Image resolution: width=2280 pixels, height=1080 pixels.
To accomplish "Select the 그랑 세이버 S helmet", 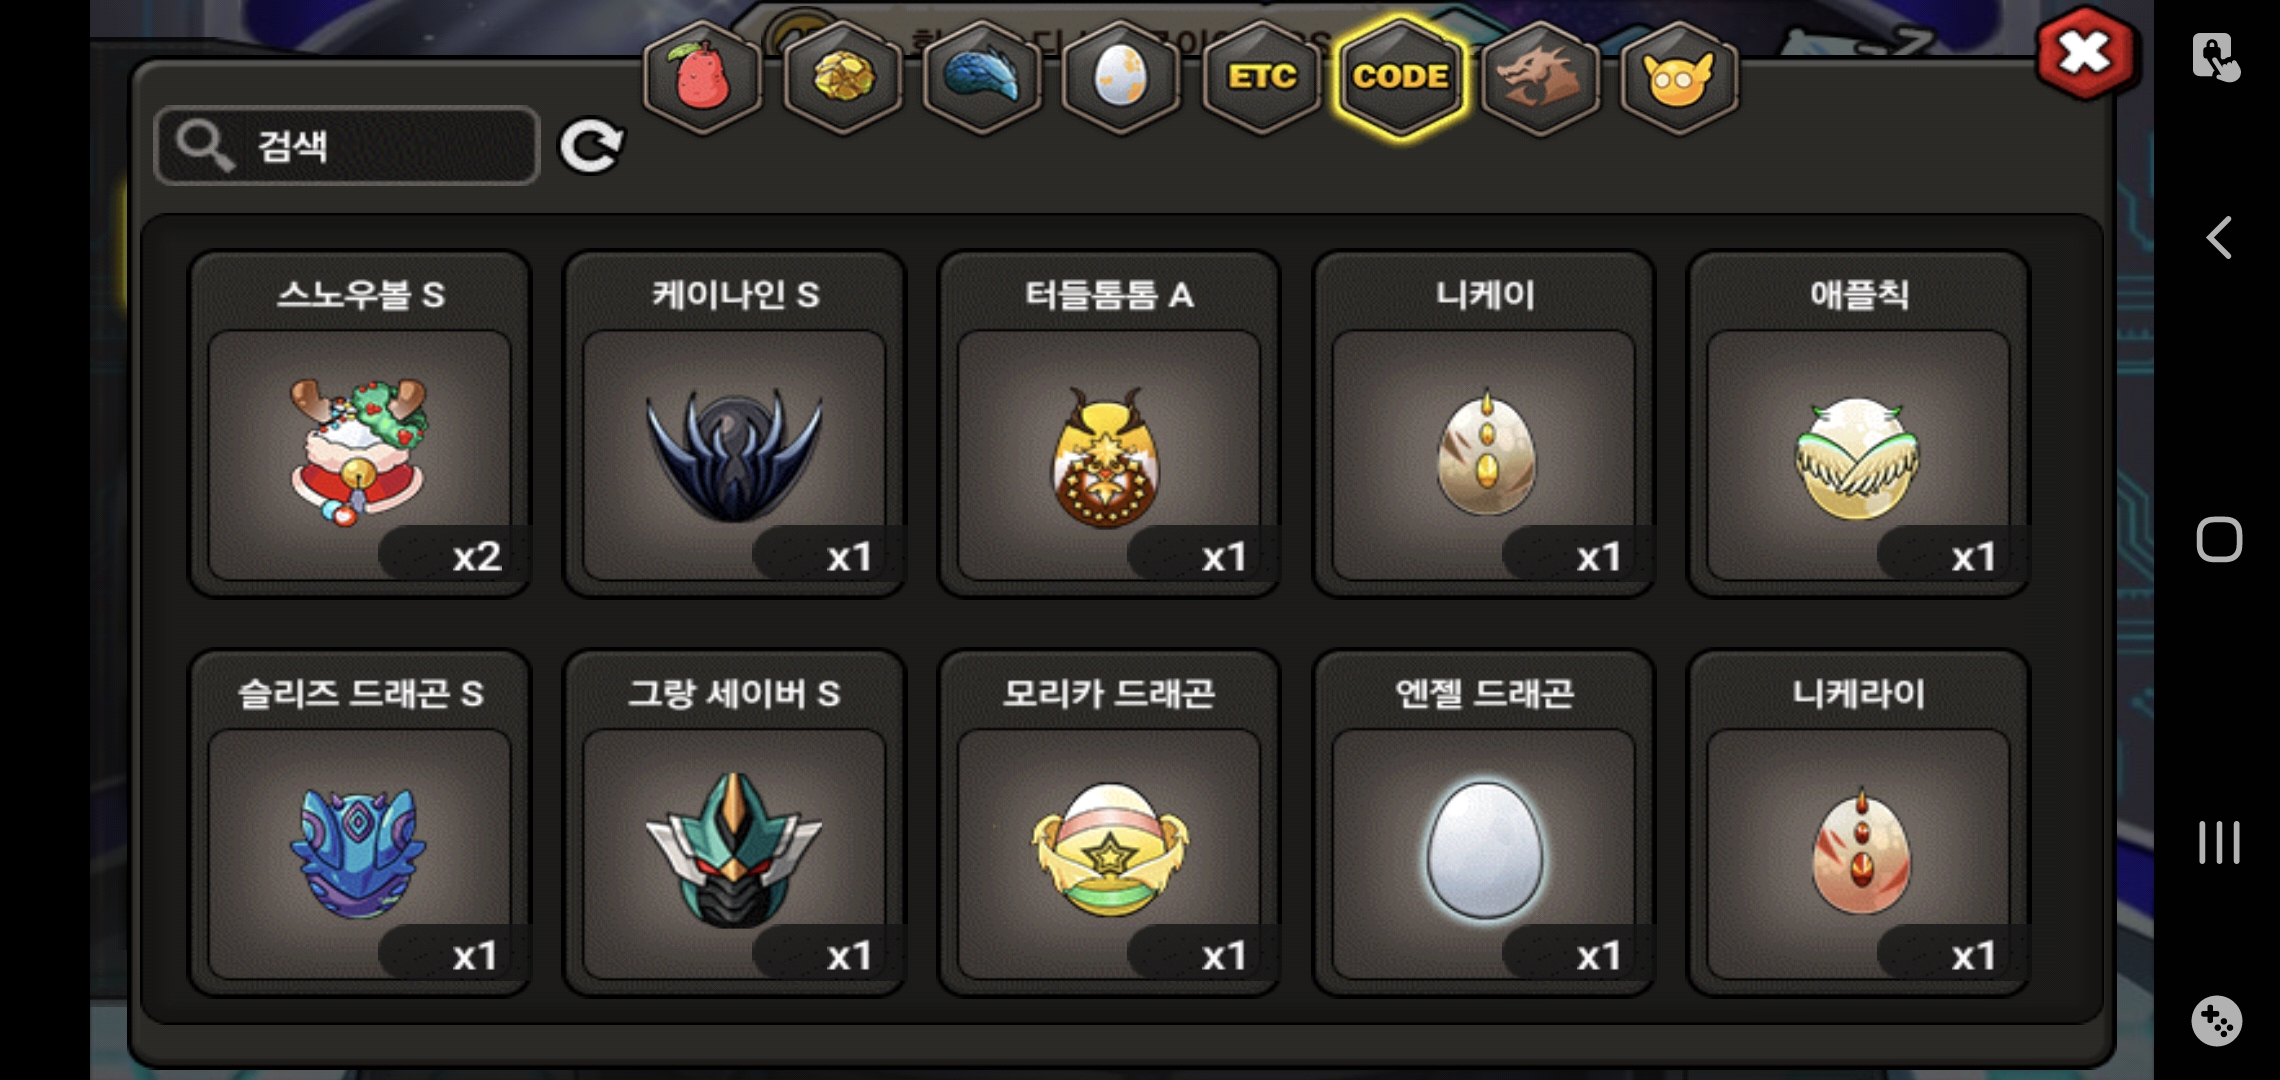I will click(735, 823).
